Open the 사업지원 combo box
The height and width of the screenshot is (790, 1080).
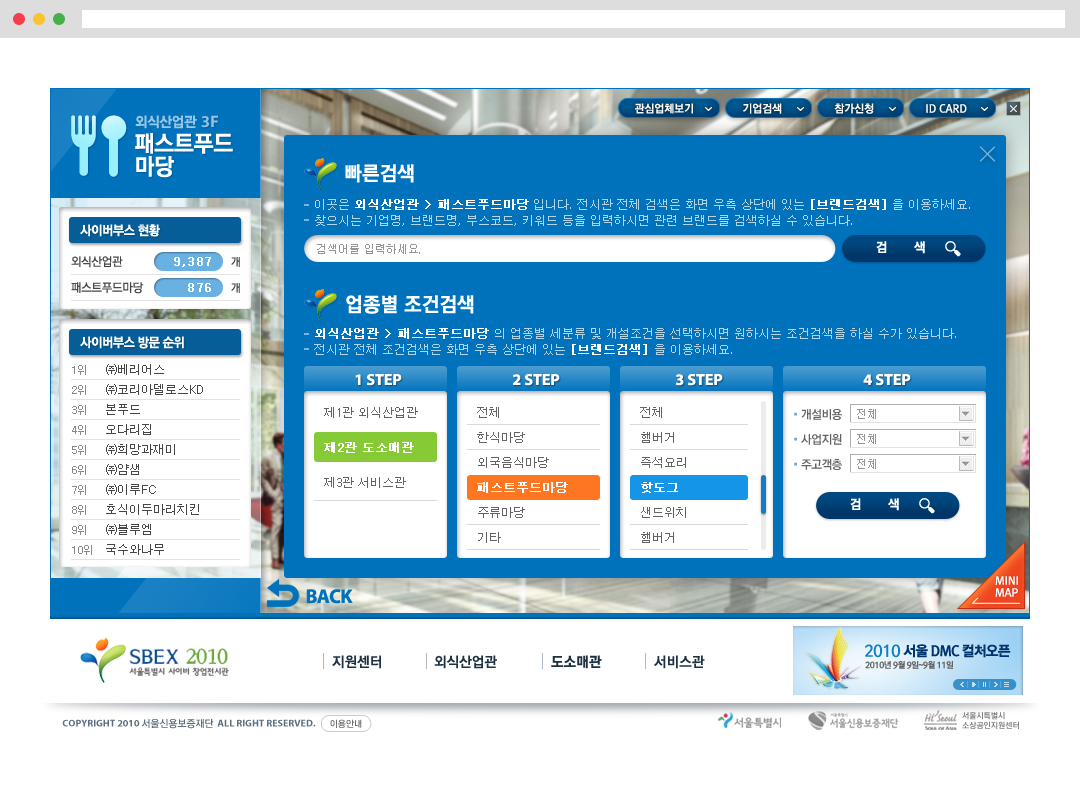click(913, 439)
